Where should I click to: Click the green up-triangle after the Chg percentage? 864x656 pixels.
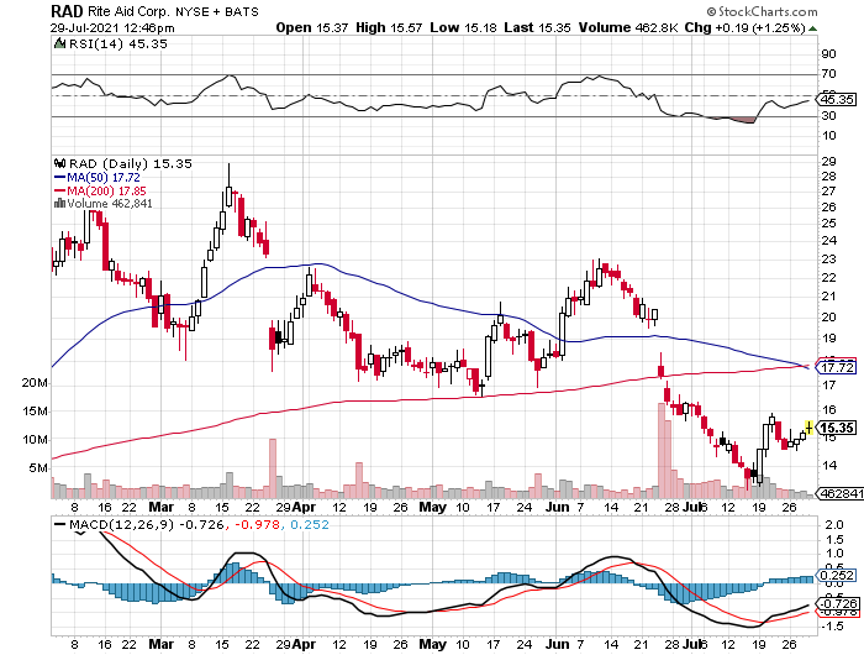click(x=813, y=28)
